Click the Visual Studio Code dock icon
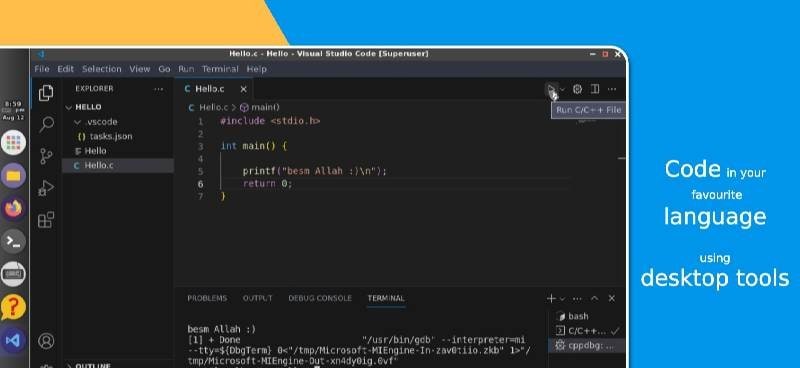Screen dimensions: 800x368 point(13,340)
